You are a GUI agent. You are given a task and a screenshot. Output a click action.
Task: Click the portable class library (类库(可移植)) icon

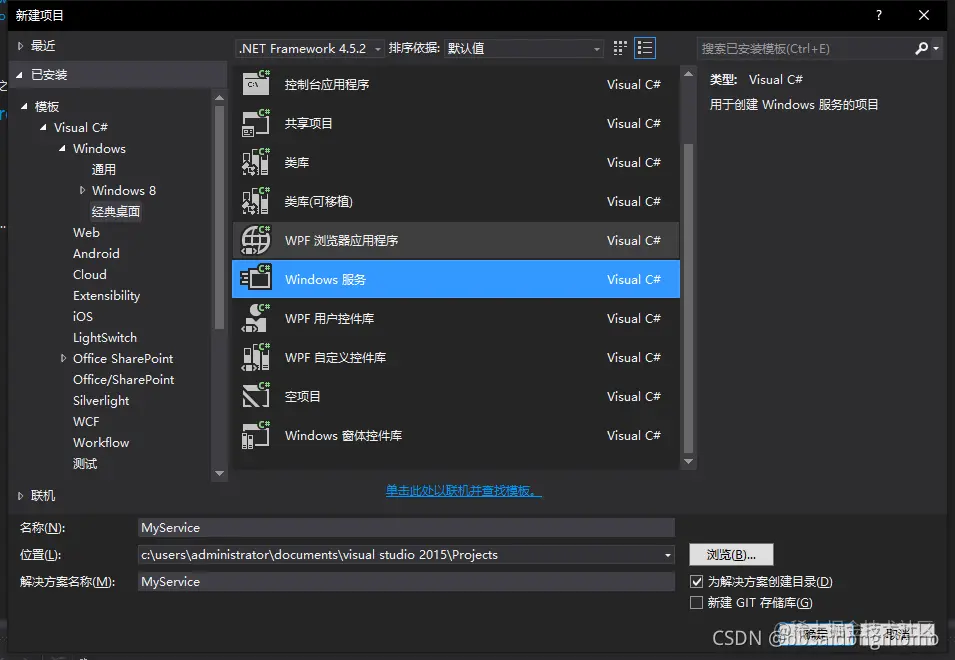[x=256, y=200]
